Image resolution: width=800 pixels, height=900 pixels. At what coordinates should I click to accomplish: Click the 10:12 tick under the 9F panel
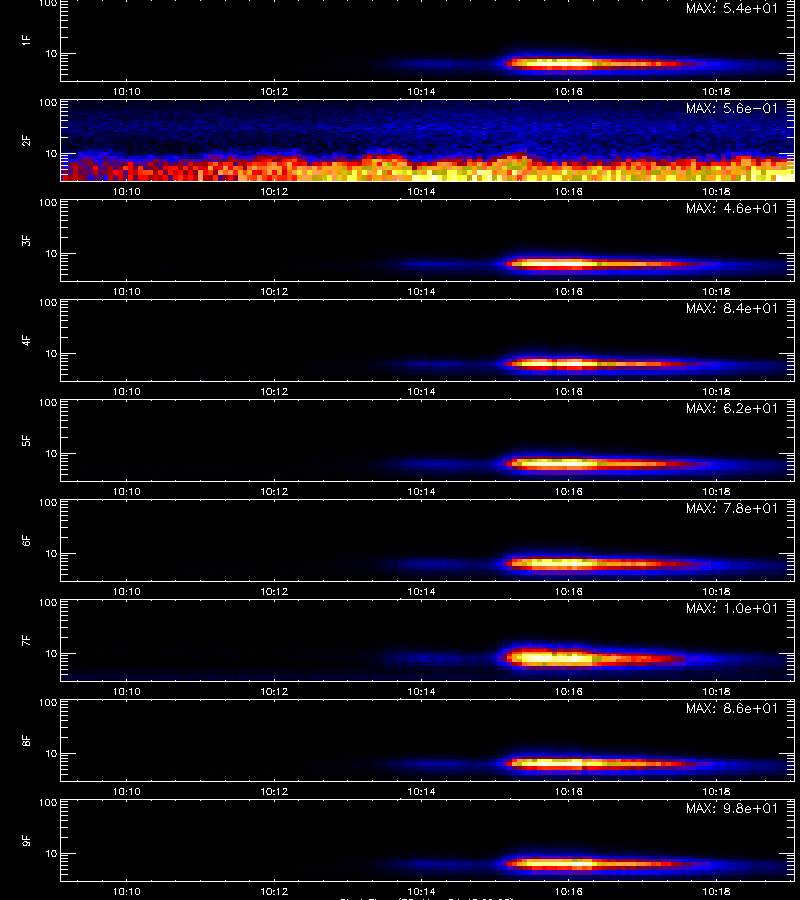274,891
